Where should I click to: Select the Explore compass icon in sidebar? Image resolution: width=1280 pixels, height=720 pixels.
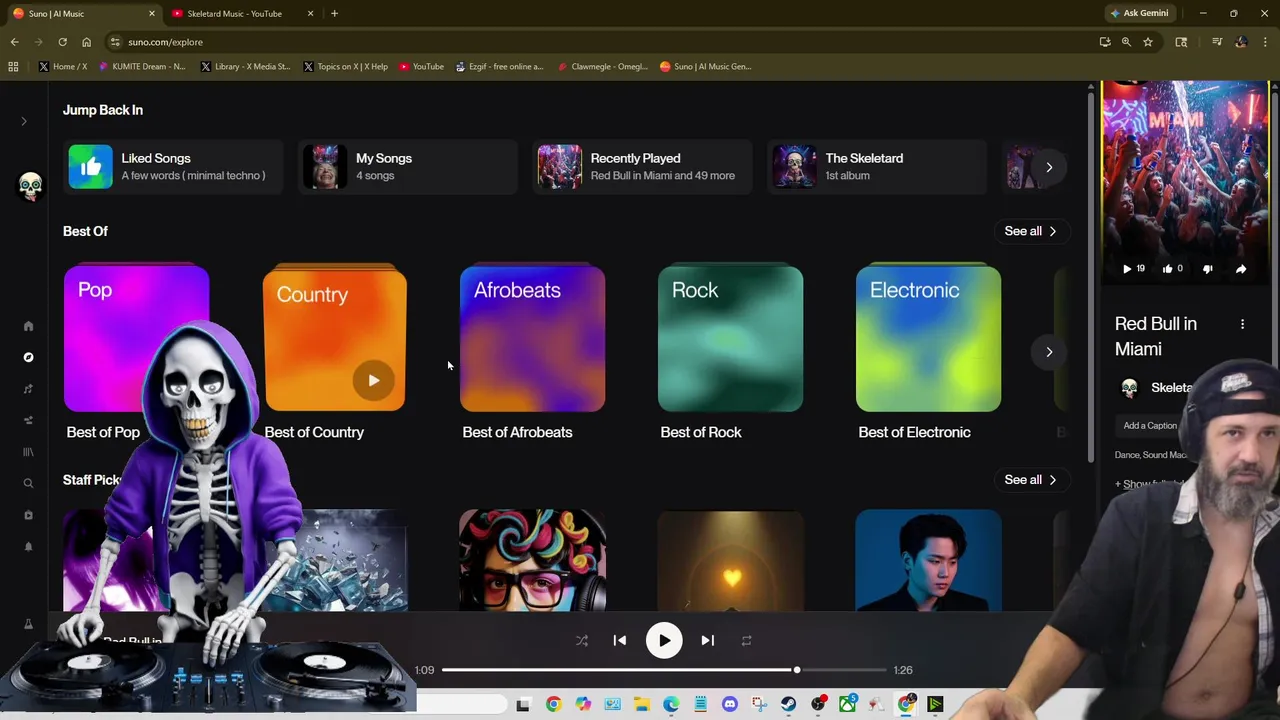28,357
